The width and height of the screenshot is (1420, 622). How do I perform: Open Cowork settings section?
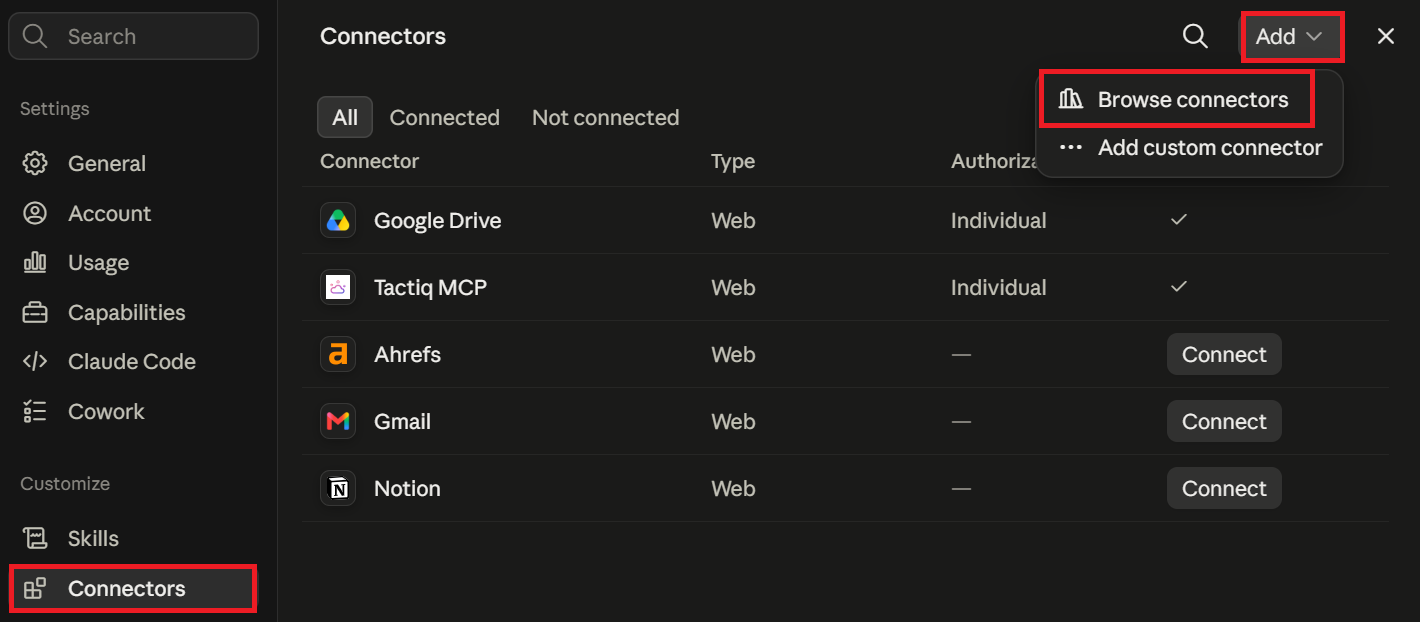click(106, 411)
